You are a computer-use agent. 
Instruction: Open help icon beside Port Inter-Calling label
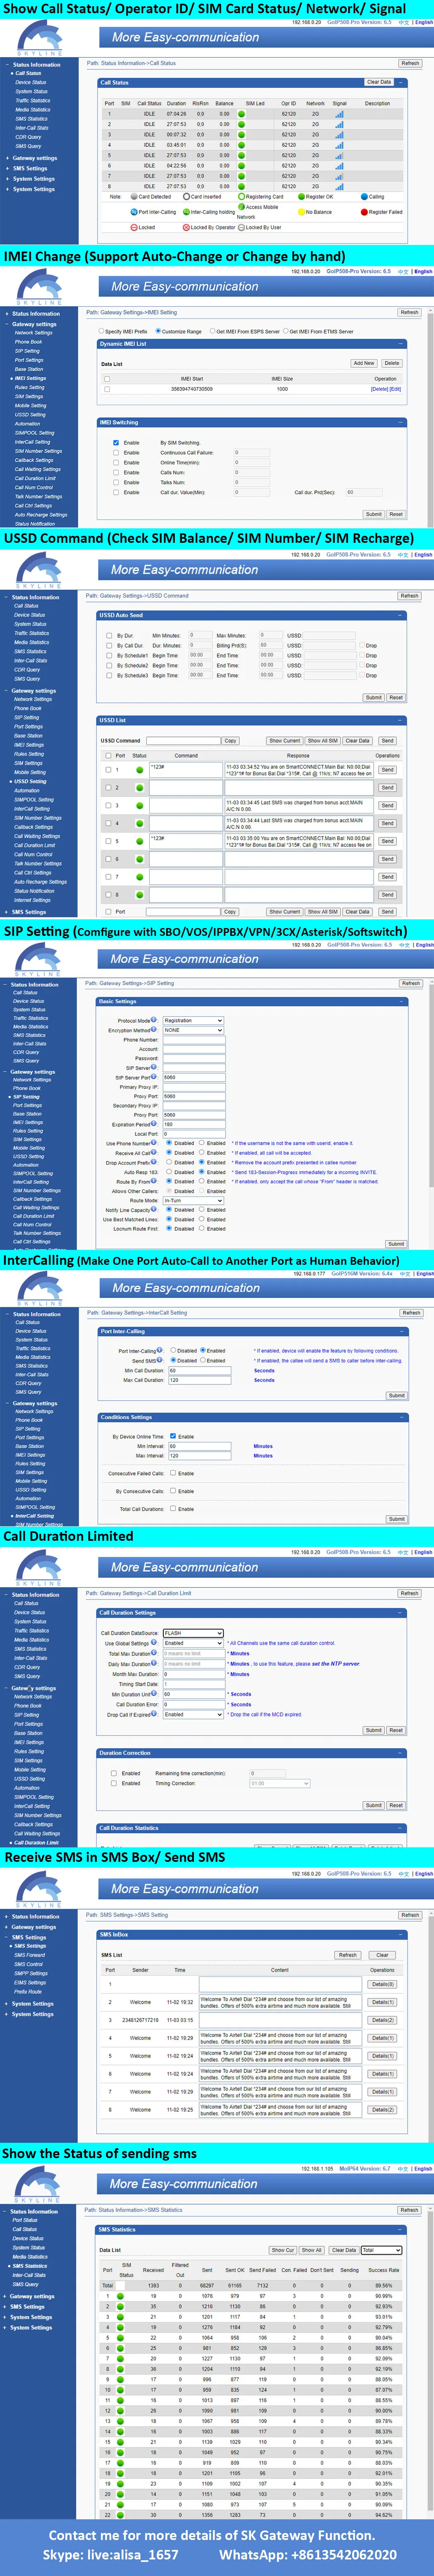pos(160,1350)
